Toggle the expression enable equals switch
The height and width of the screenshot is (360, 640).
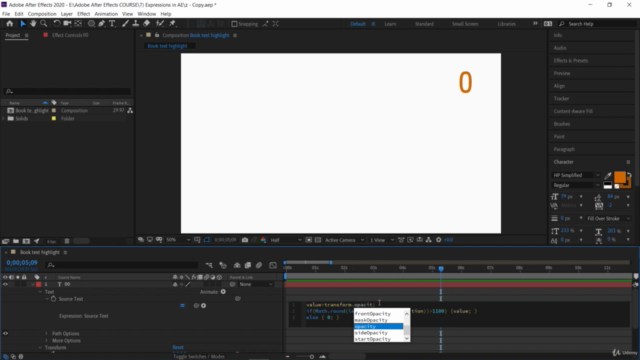click(x=182, y=305)
